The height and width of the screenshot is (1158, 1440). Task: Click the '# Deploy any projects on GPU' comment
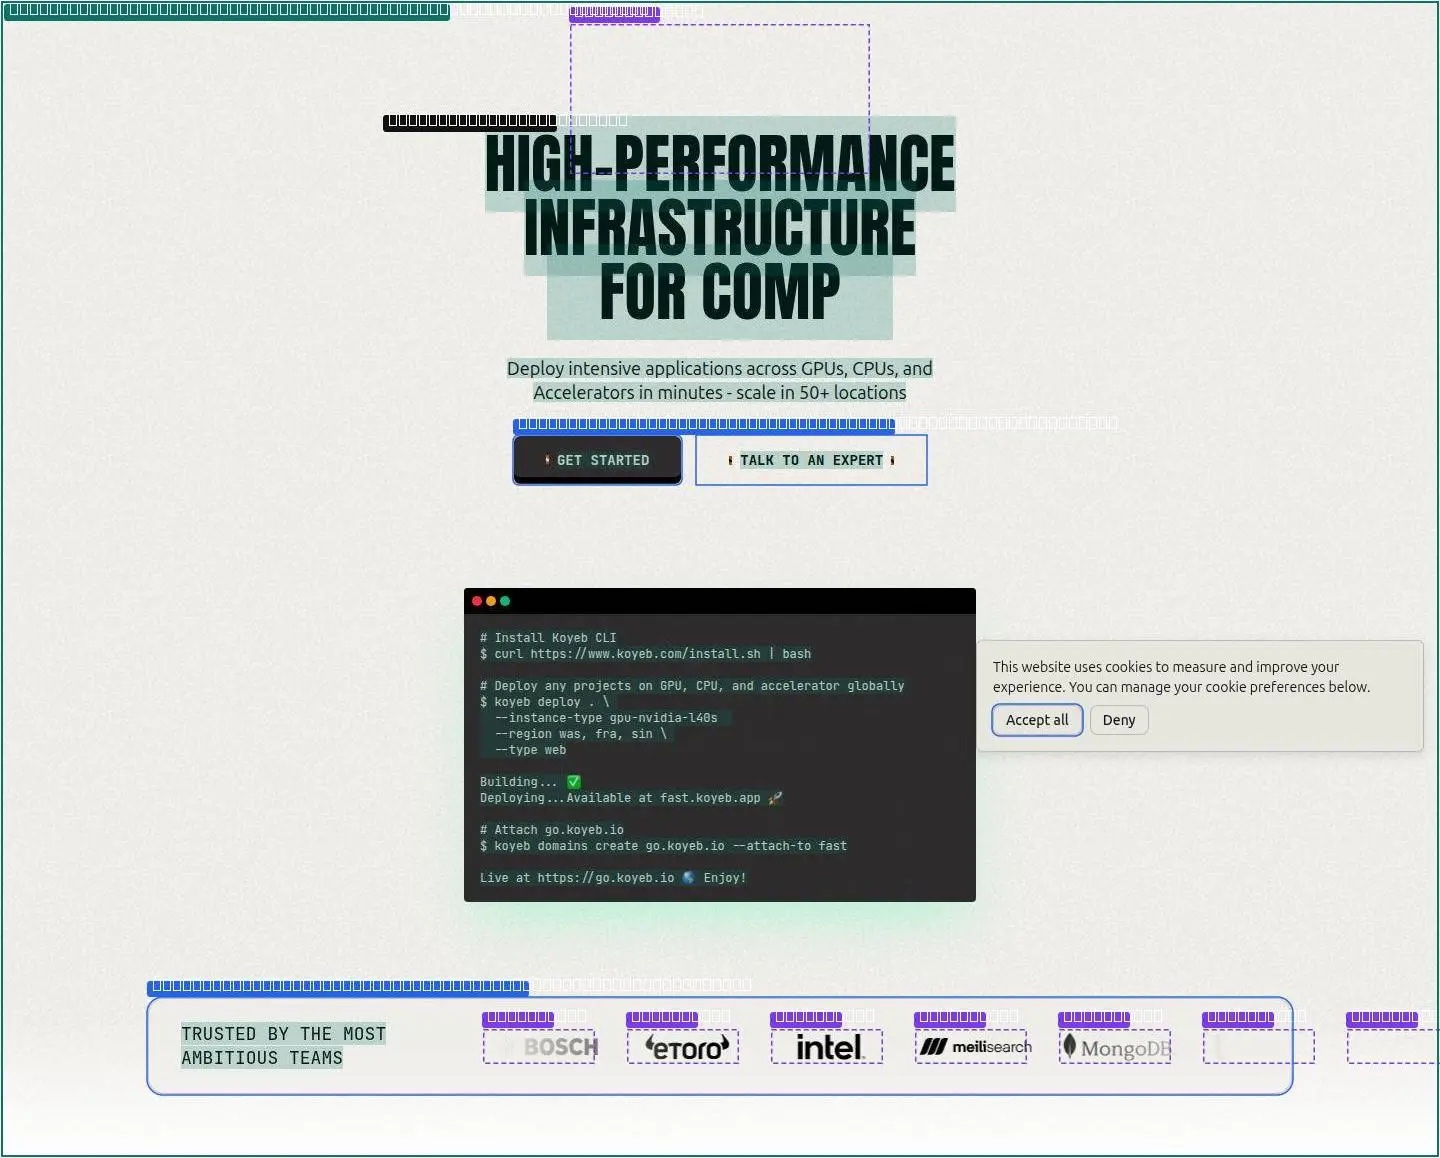[x=692, y=686]
